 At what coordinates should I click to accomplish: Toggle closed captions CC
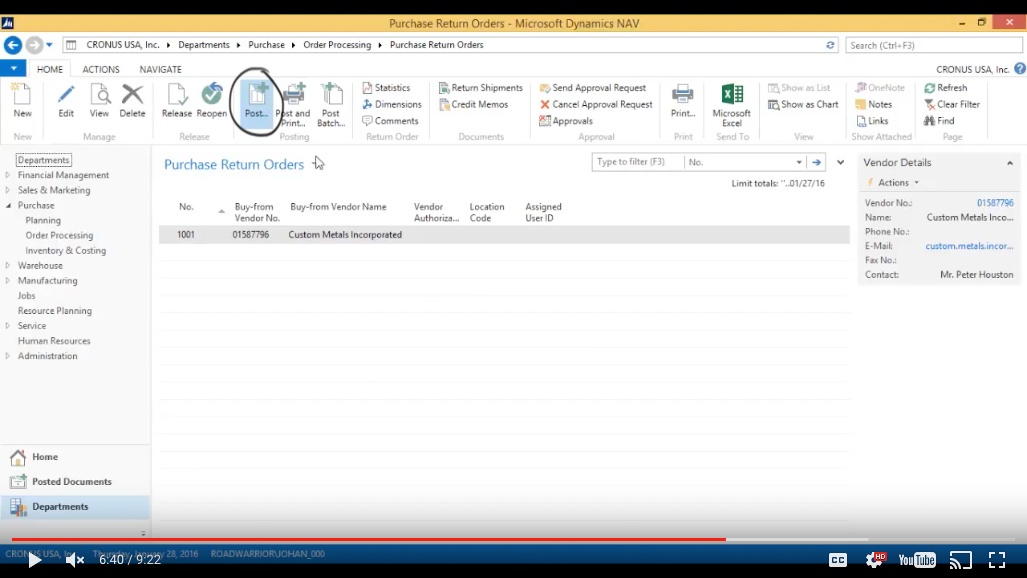[x=838, y=560]
